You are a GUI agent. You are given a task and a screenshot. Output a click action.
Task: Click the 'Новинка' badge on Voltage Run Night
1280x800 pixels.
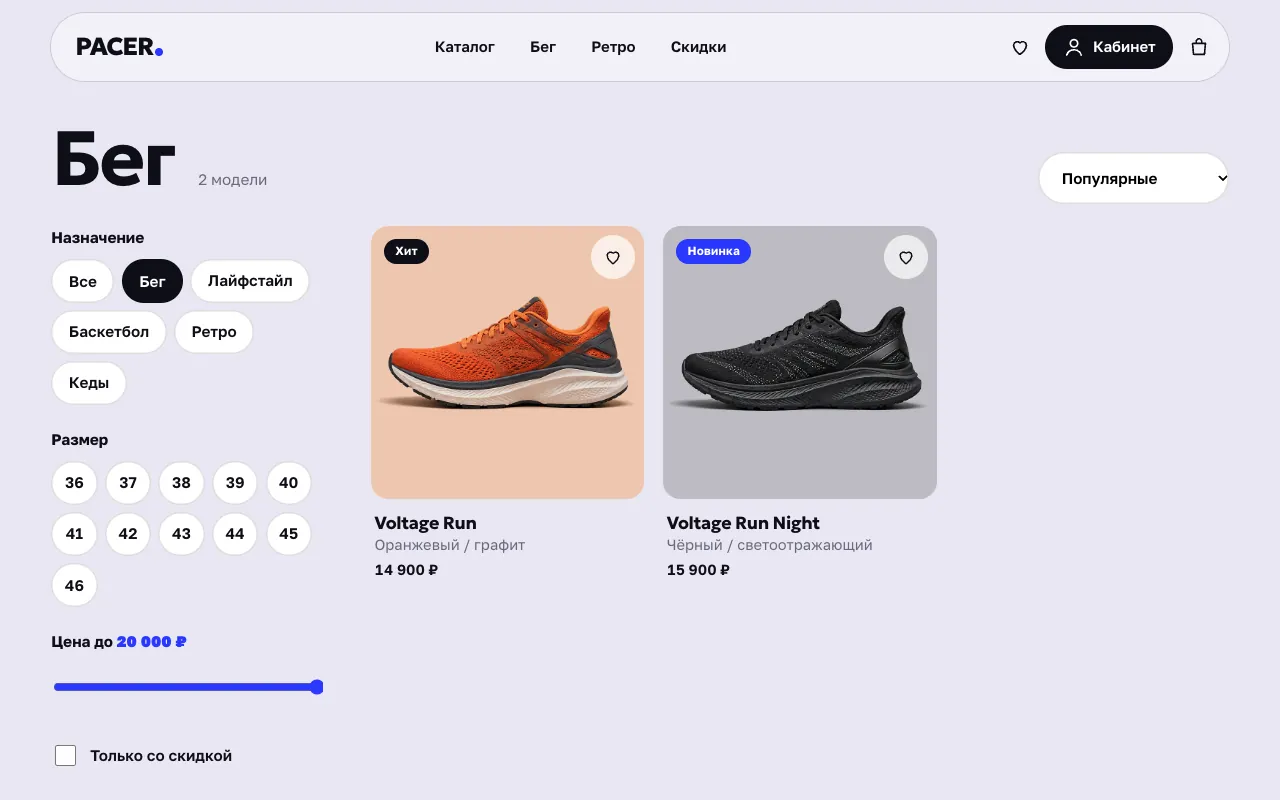[x=713, y=251]
